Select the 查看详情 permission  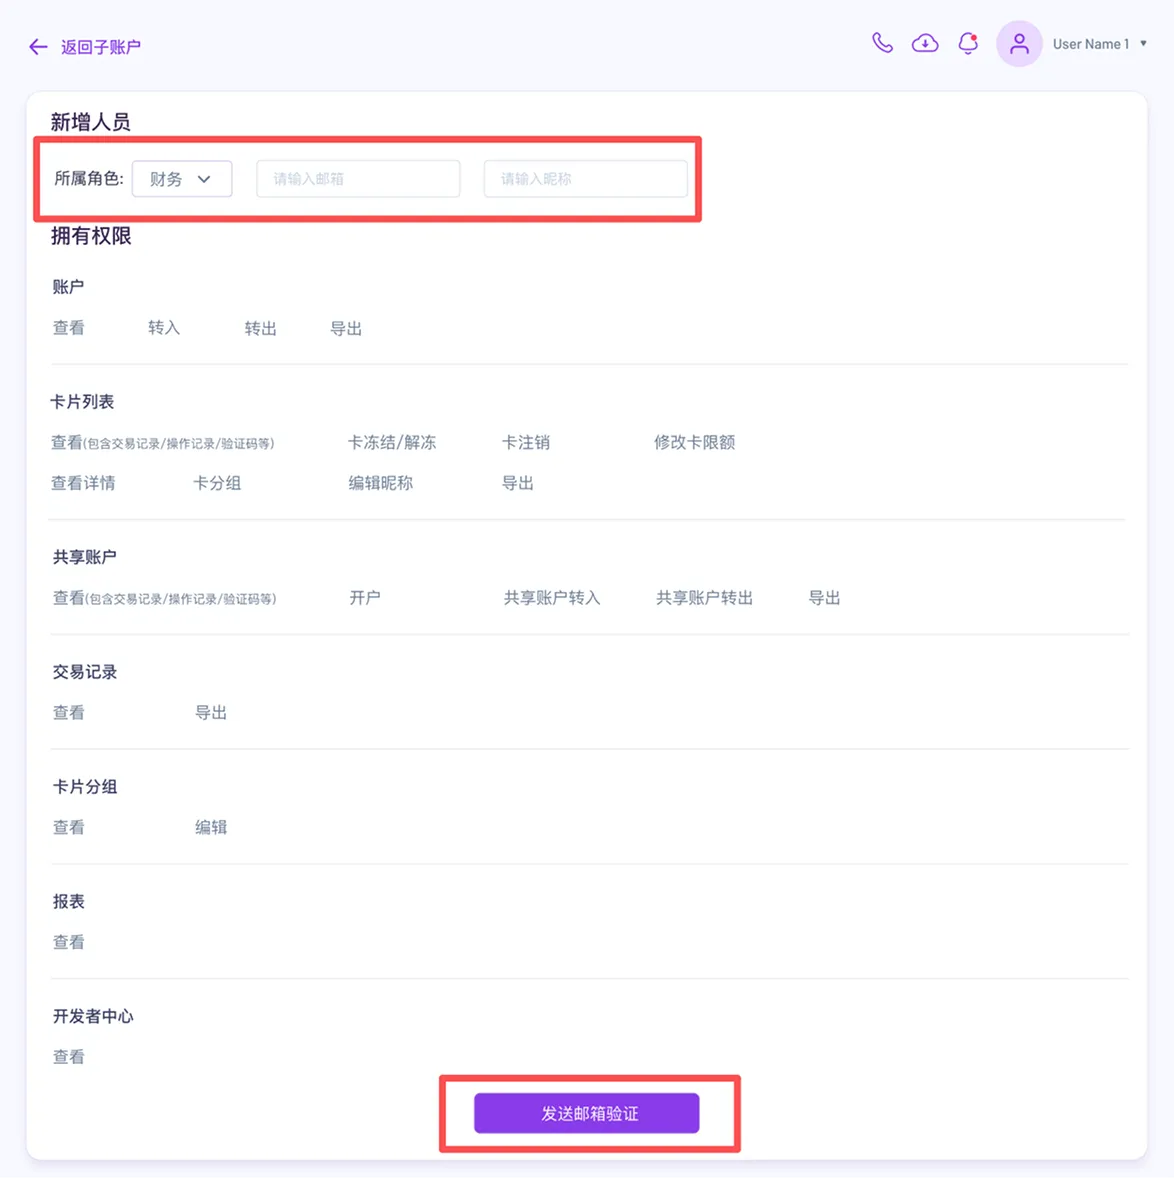(x=83, y=483)
